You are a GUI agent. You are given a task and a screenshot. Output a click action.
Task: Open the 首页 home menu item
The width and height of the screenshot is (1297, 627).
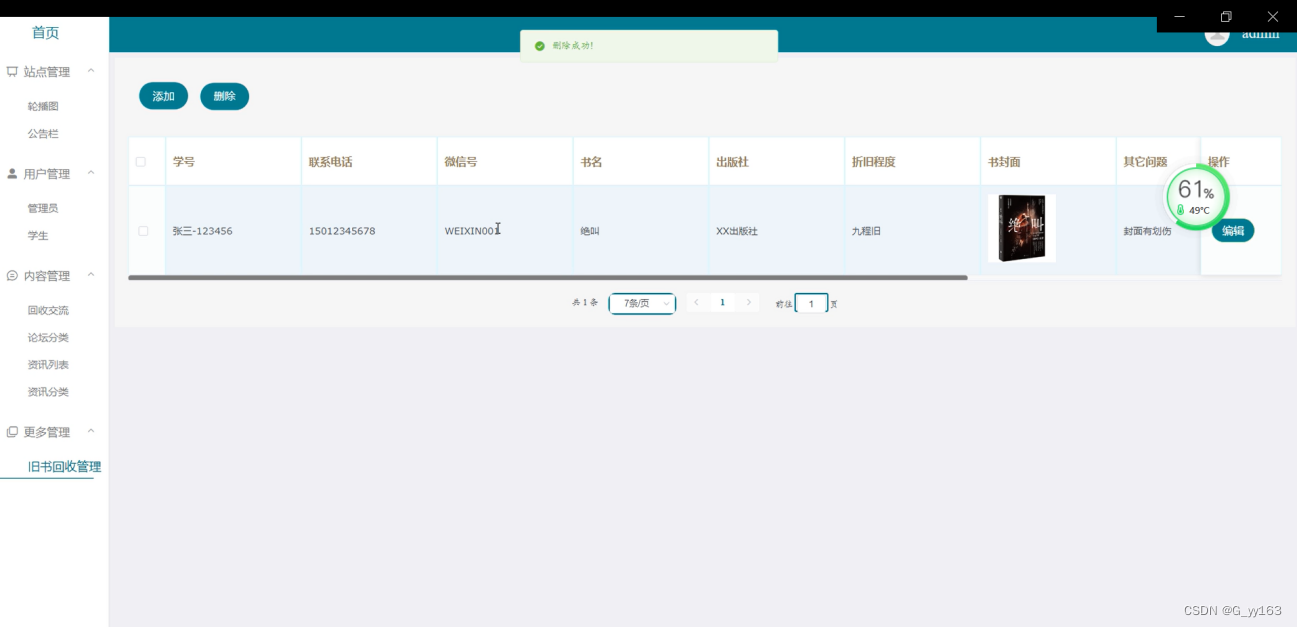46,33
